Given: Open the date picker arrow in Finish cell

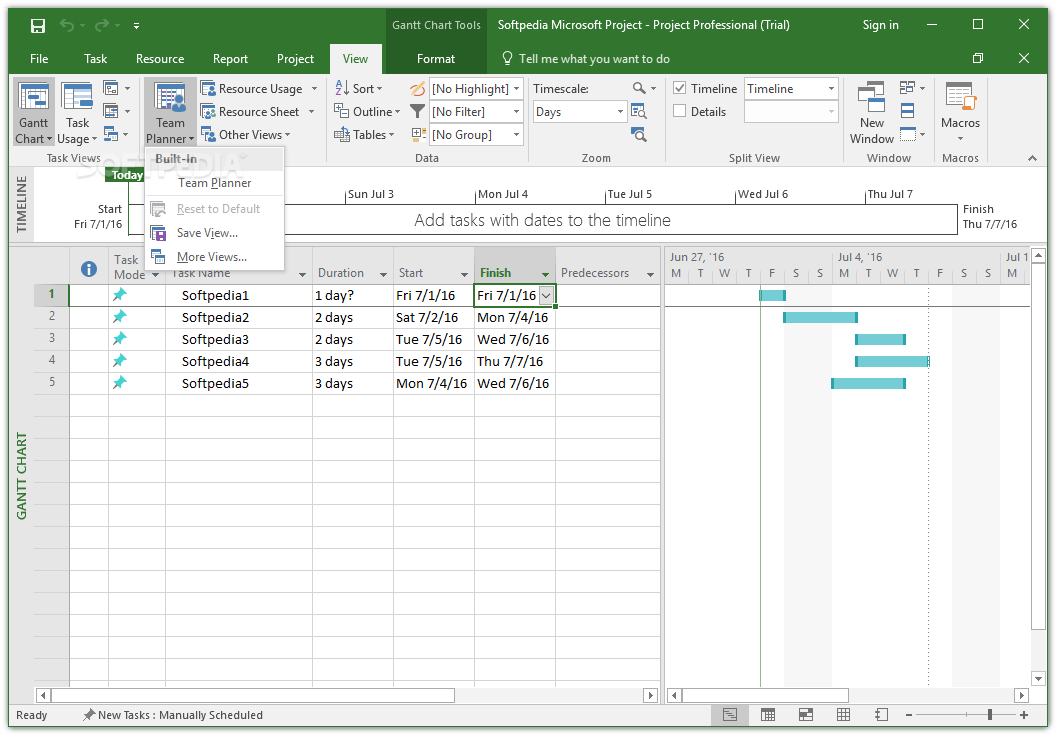Looking at the screenshot, I should click(546, 295).
